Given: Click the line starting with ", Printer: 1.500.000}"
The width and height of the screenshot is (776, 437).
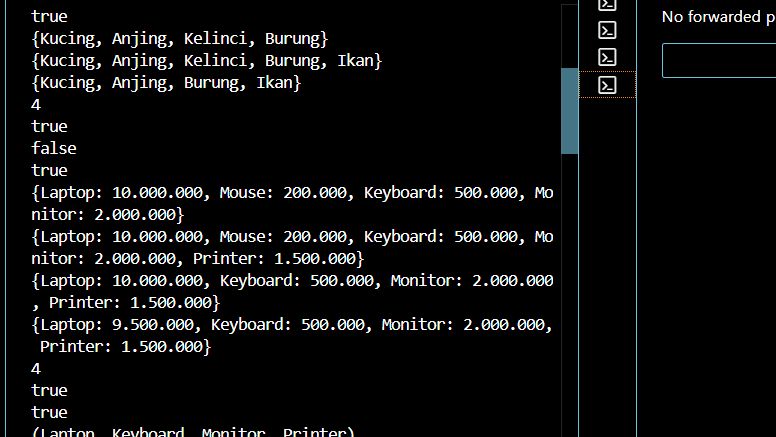Looking at the screenshot, I should coord(126,302).
